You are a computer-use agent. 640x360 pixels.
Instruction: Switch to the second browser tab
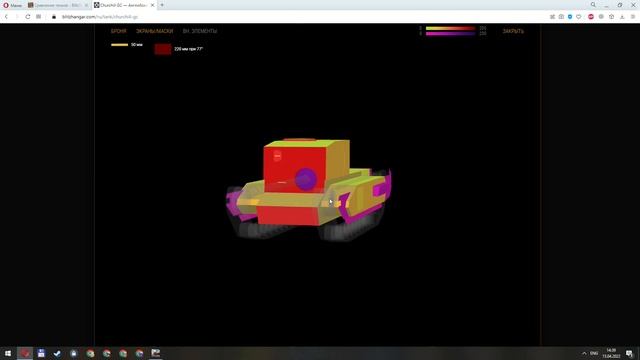57,5
